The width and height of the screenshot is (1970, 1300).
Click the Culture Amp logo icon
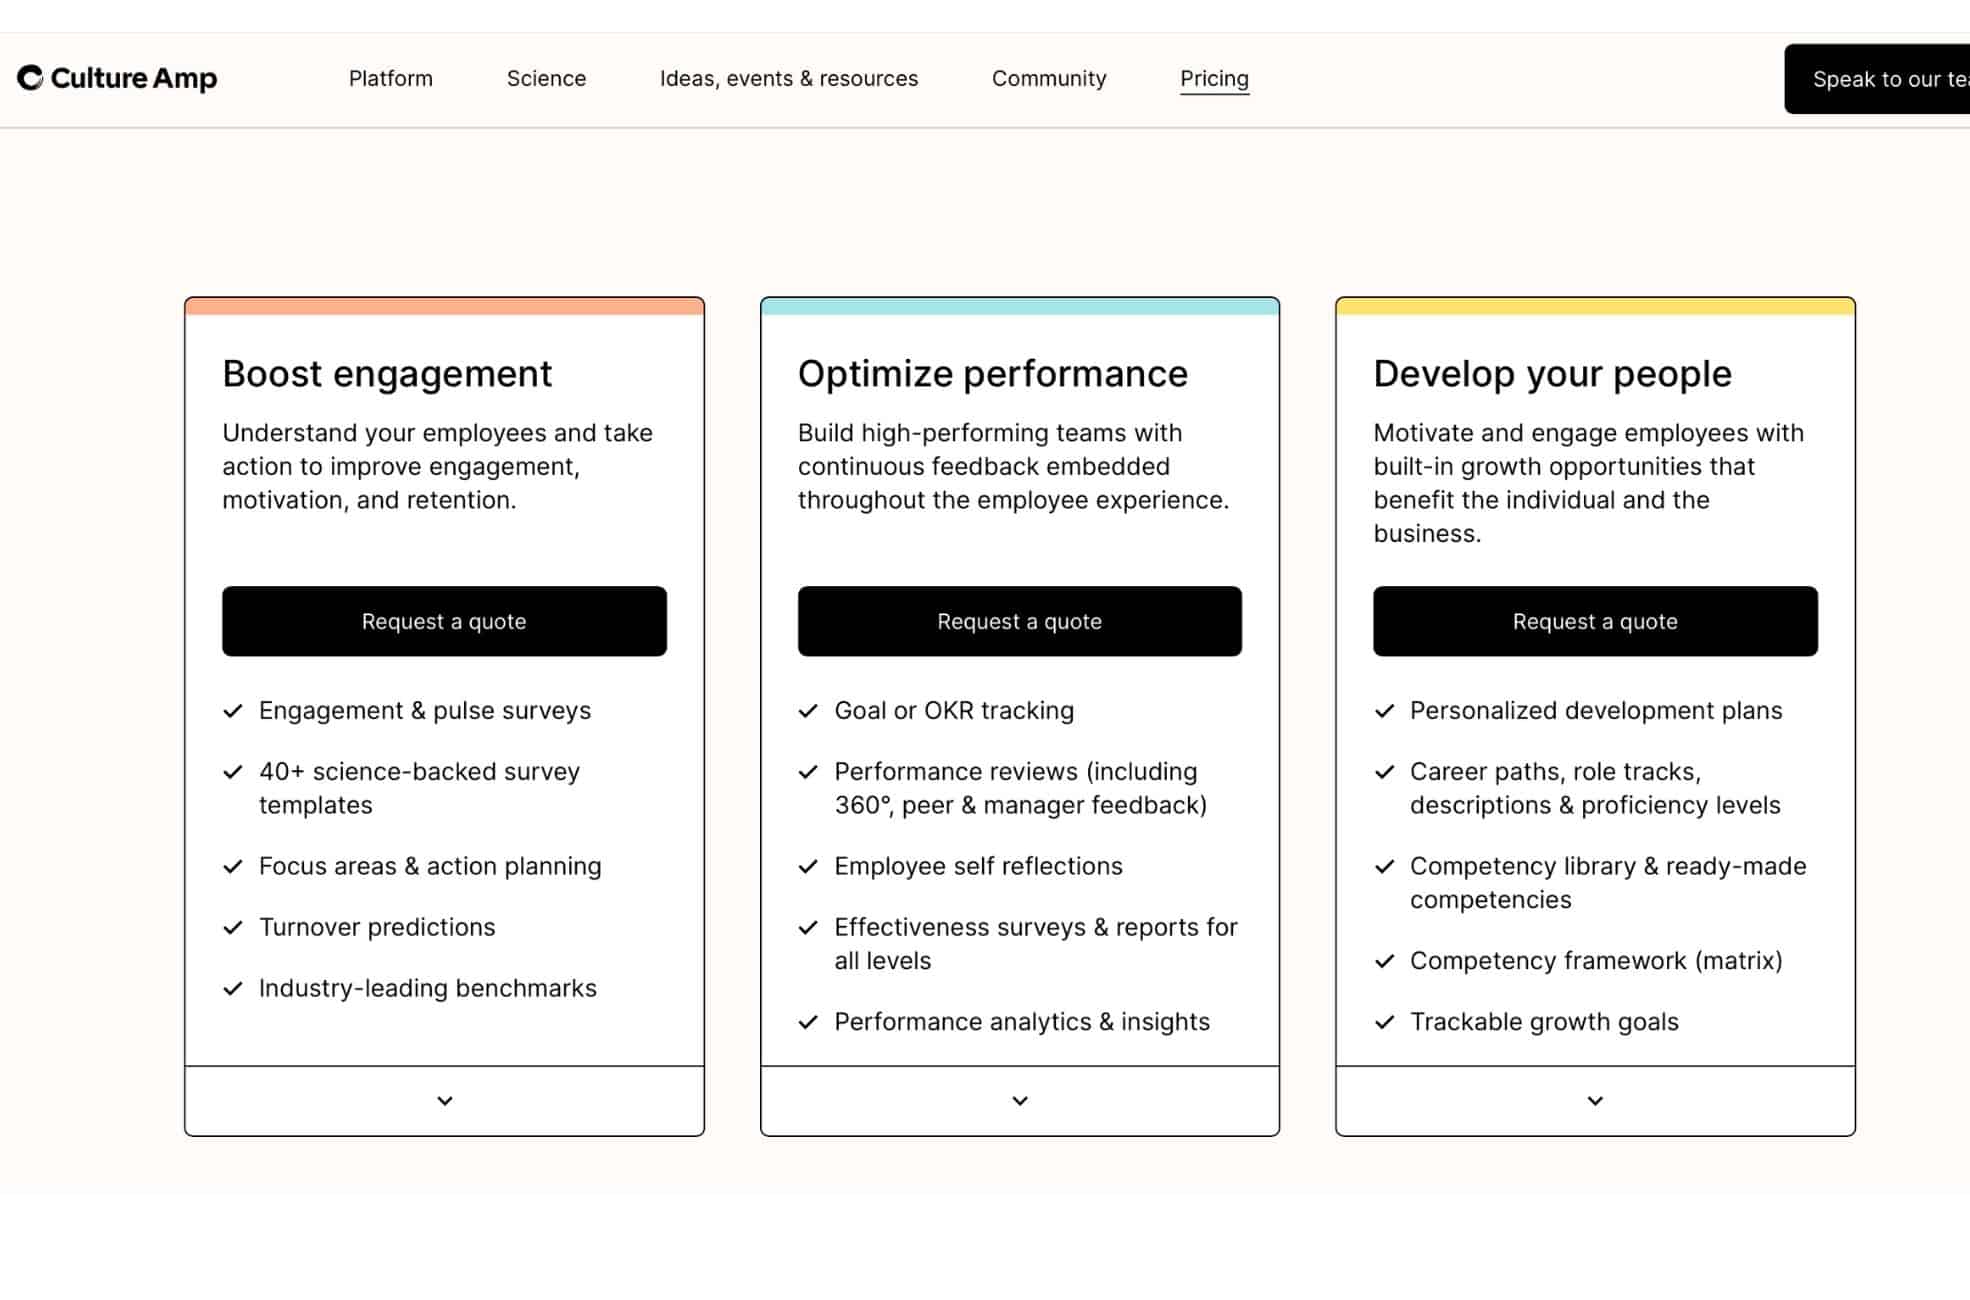(x=30, y=77)
